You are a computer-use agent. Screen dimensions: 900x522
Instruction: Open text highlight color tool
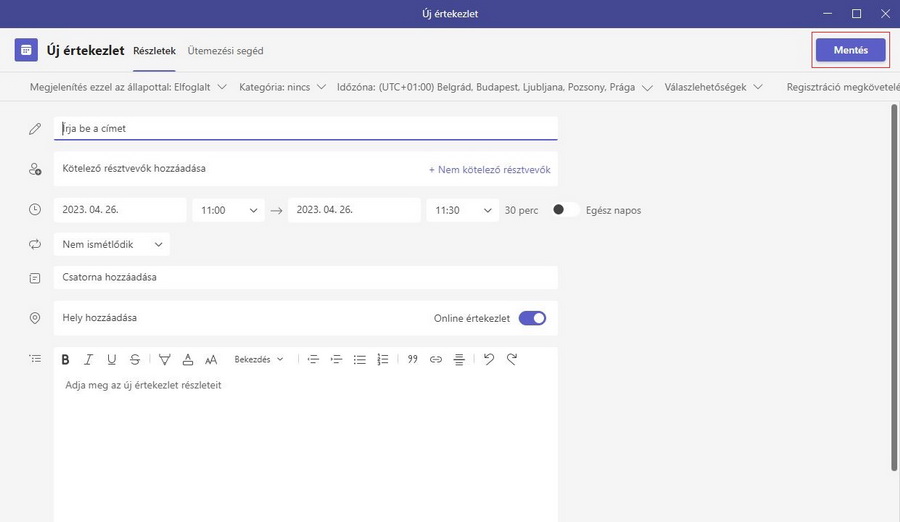point(164,359)
